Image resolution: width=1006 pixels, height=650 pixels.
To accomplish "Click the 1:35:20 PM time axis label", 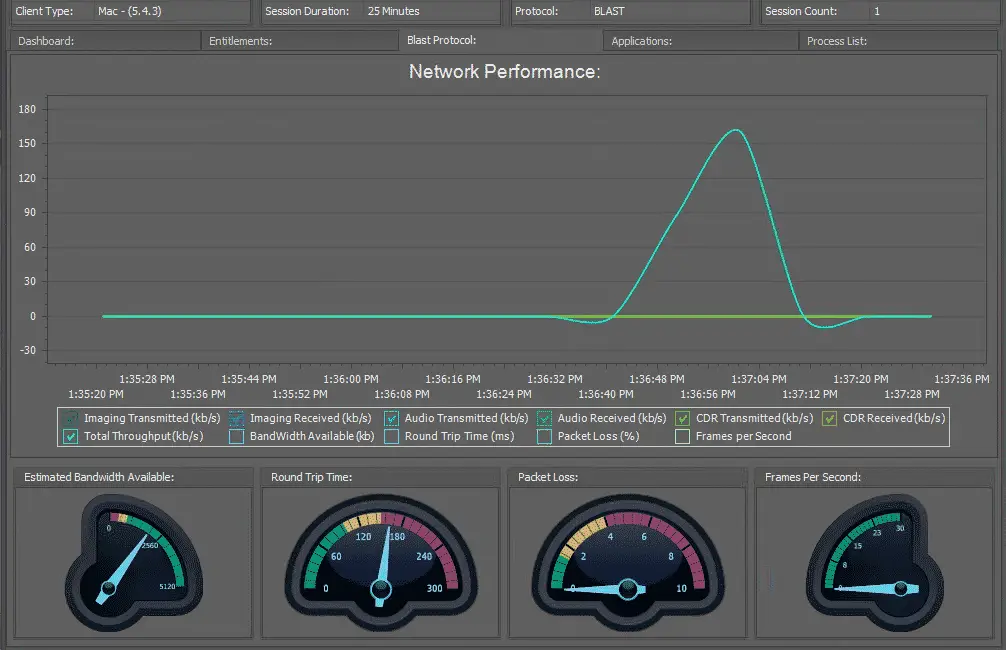I will coord(96,394).
